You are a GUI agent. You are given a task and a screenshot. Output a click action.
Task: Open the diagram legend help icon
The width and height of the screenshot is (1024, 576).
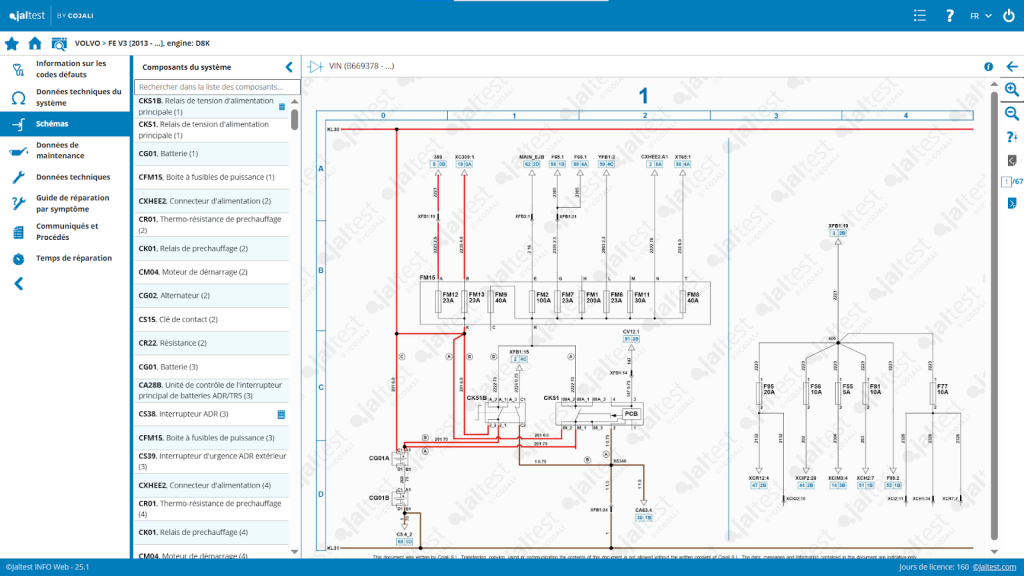(x=1011, y=136)
